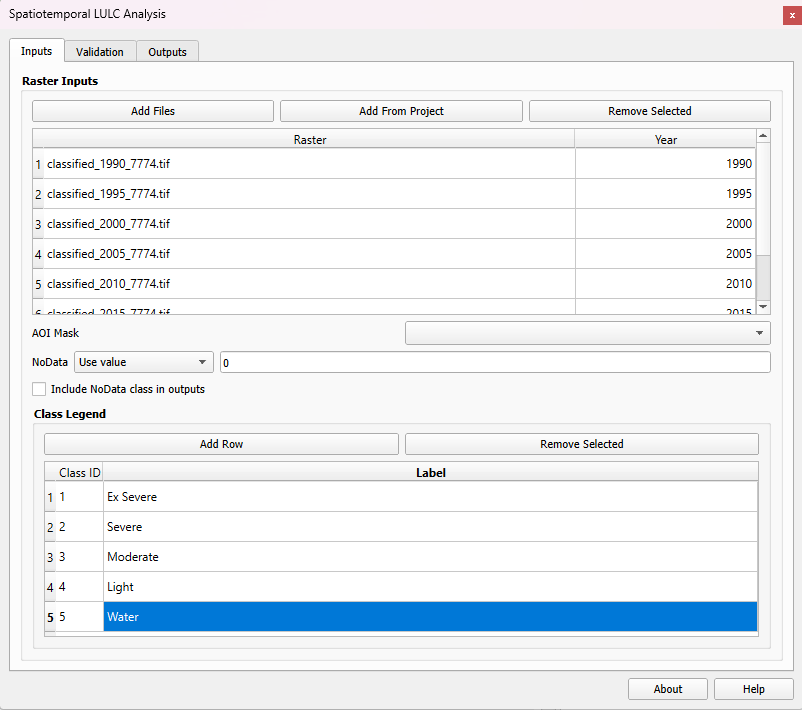802x710 pixels.
Task: Click the Add From Project button
Action: tap(400, 110)
